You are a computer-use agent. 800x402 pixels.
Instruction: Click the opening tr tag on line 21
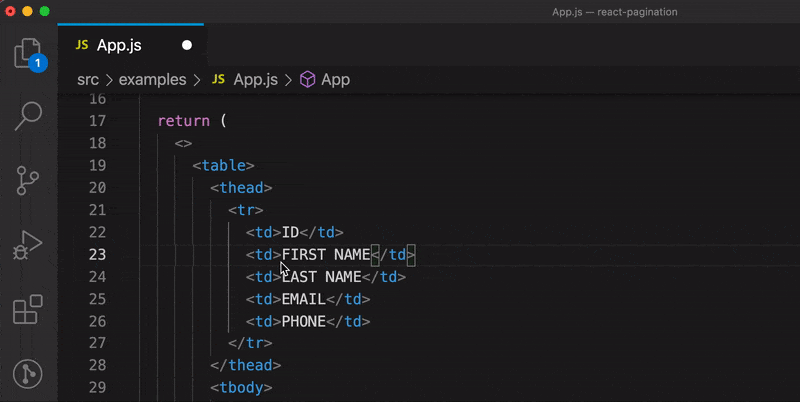pyautogui.click(x=245, y=210)
